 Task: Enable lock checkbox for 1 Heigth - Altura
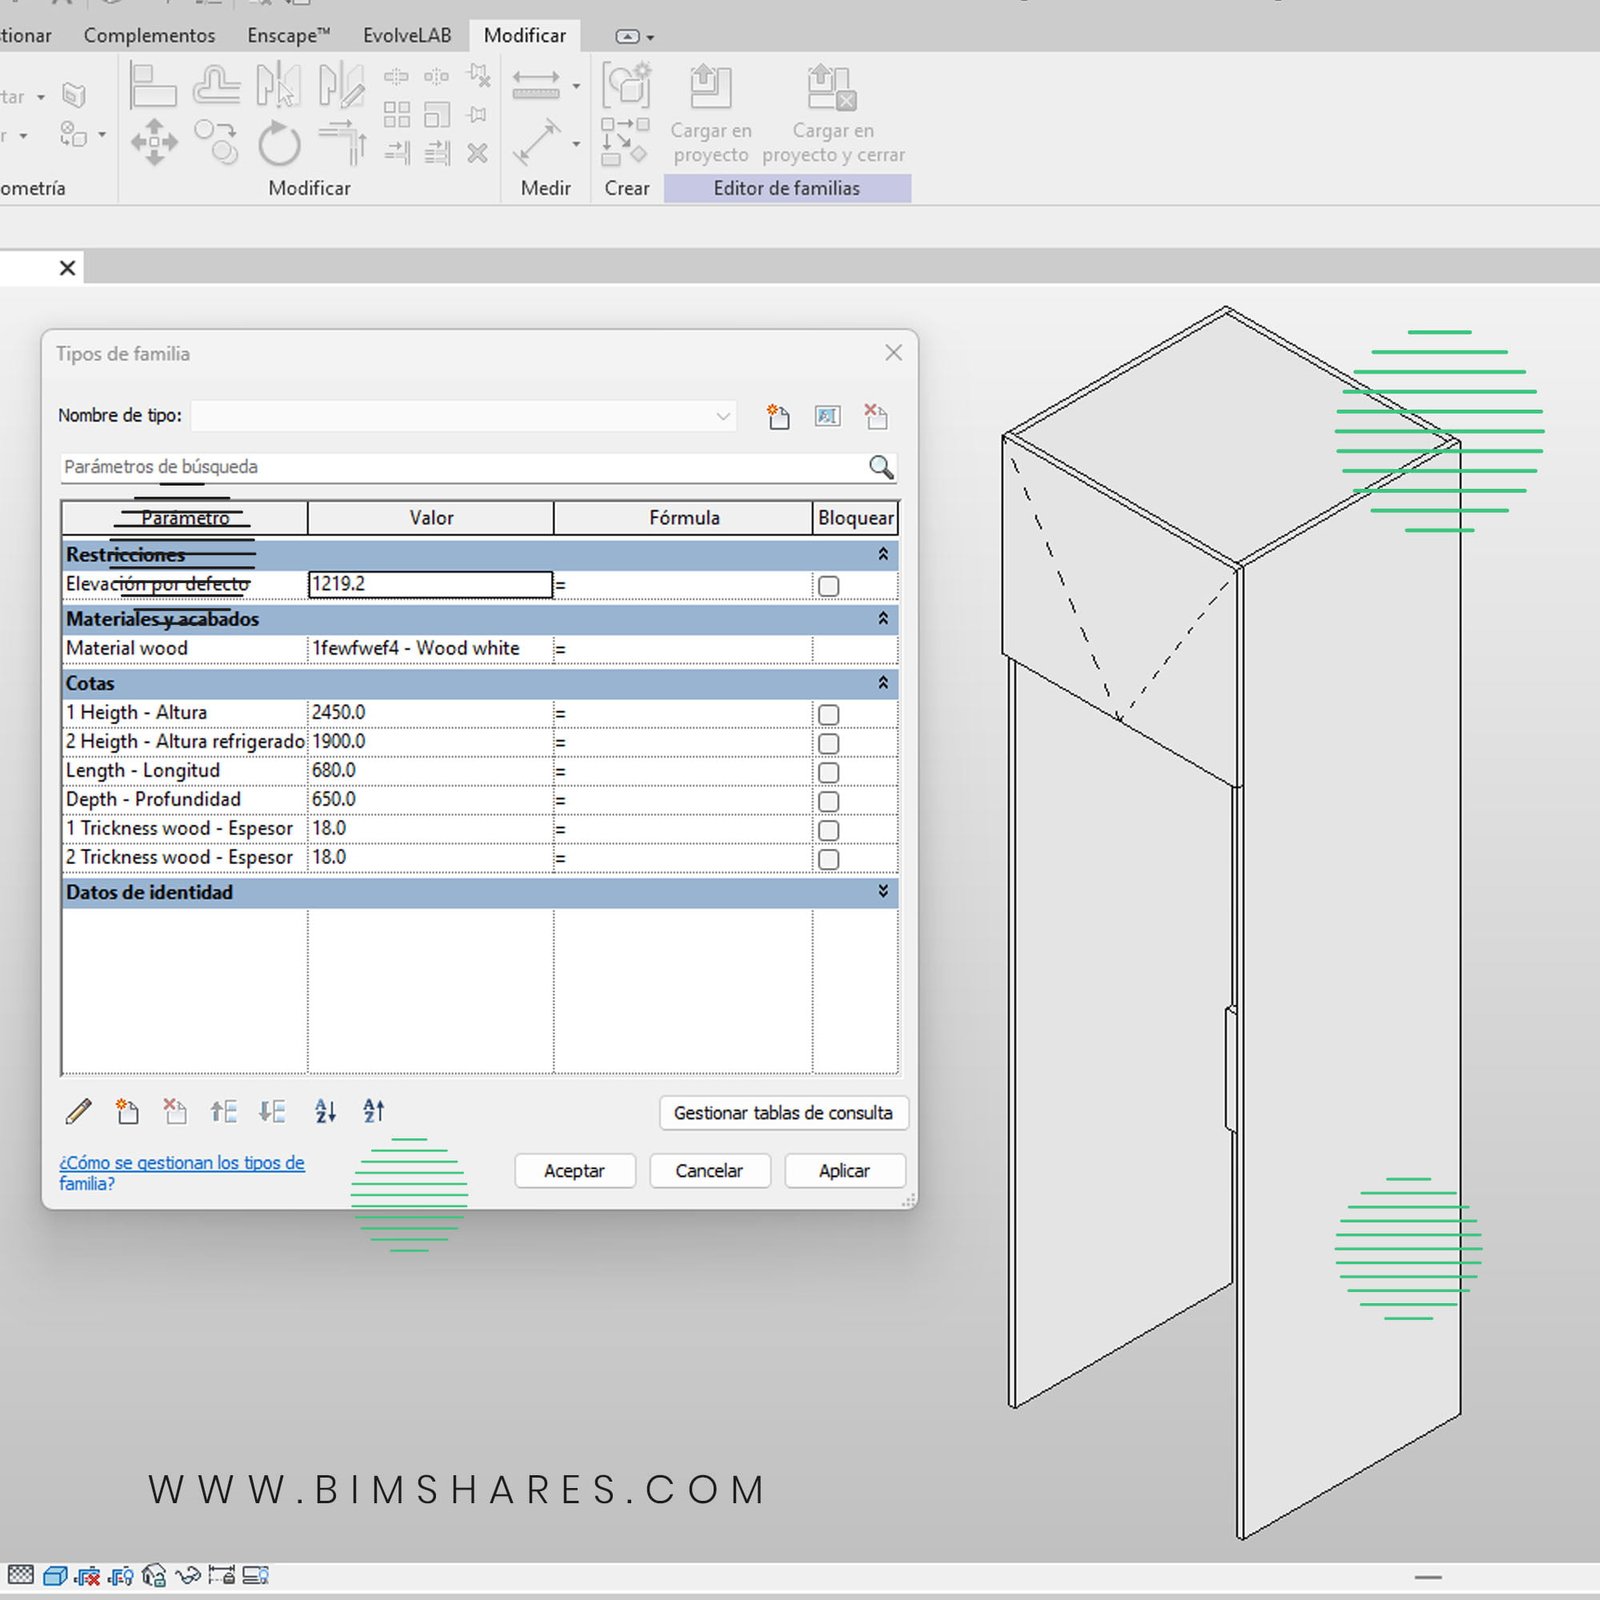point(828,714)
